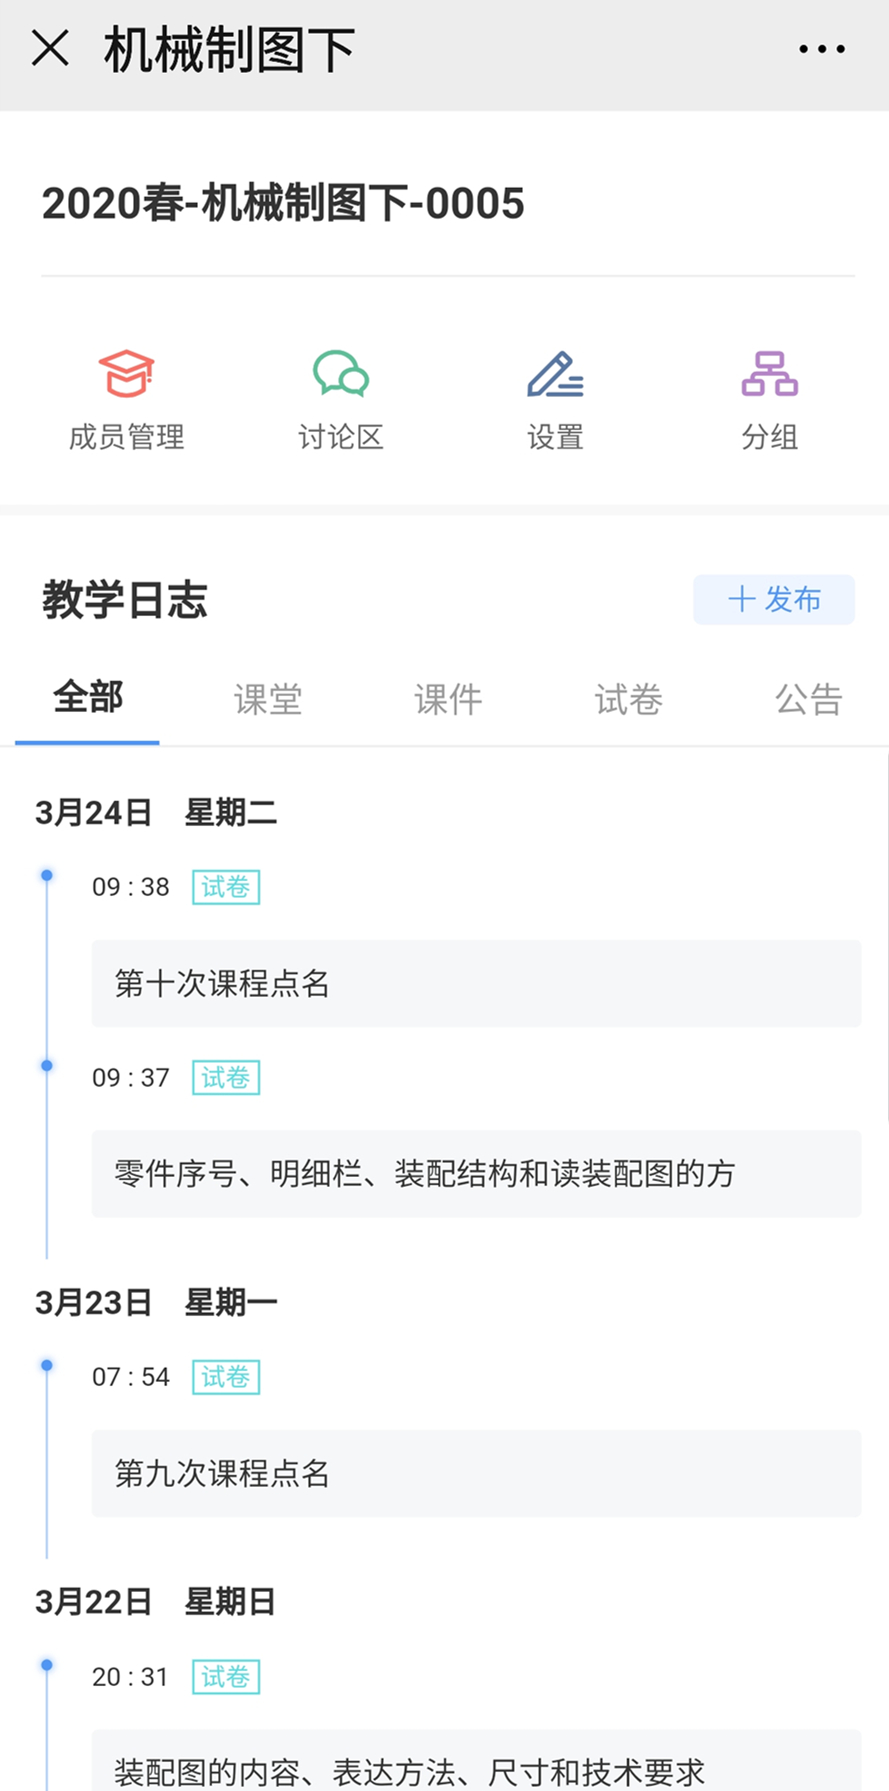This screenshot has height=1791, width=889.
Task: Click the 试卷 tag beside 20:31
Action: [x=226, y=1677]
